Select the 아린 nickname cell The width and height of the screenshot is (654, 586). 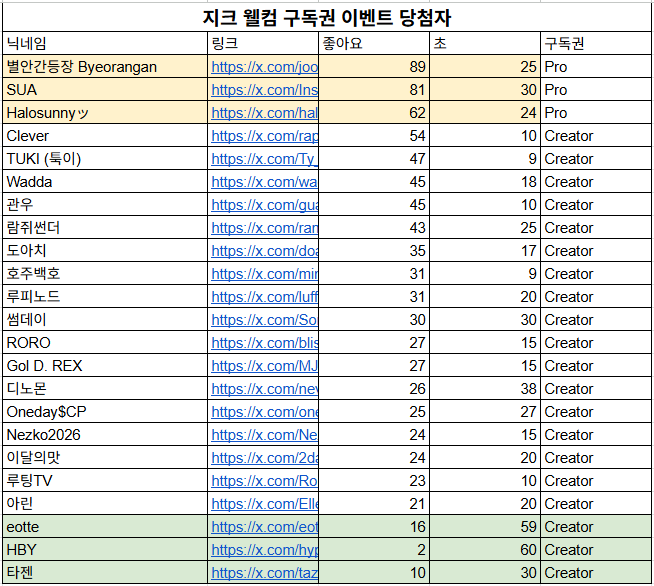[105, 503]
